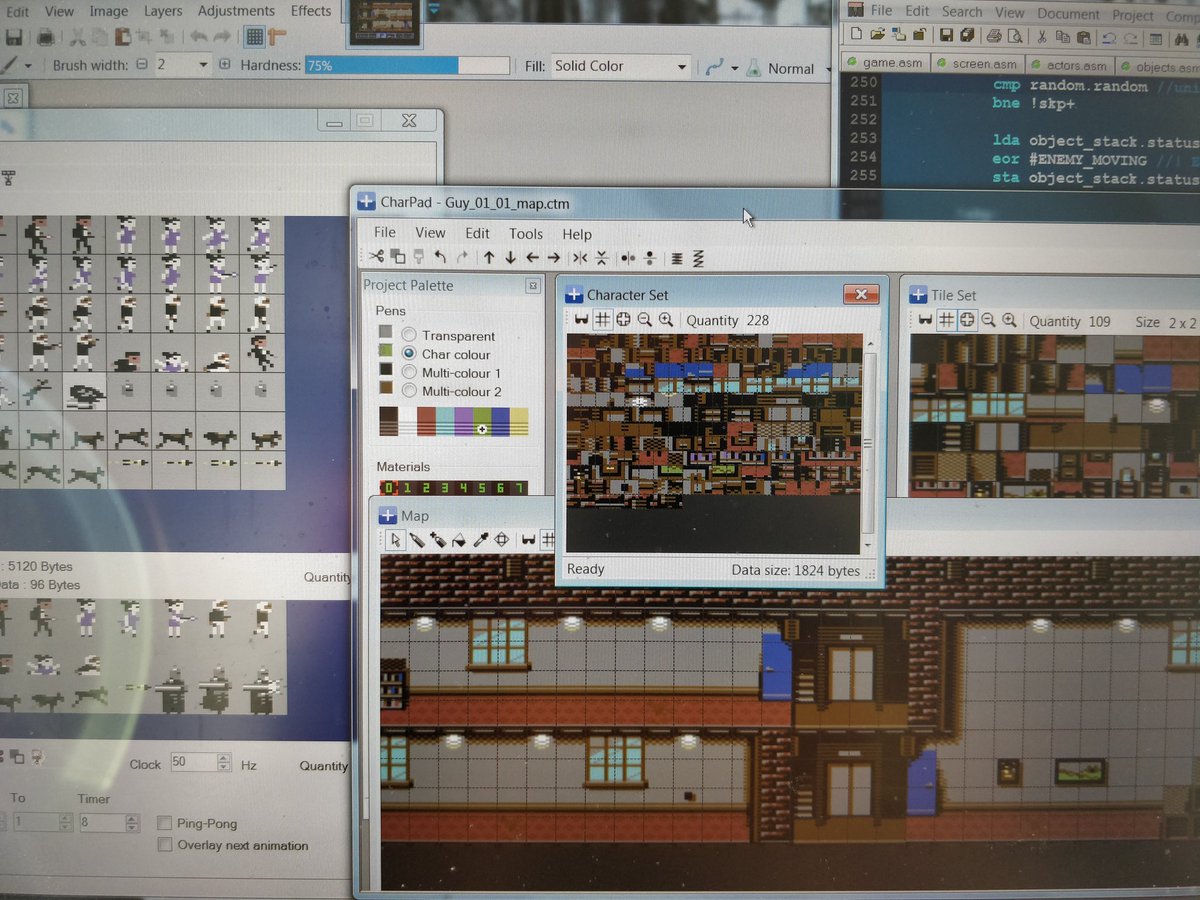The height and width of the screenshot is (900, 1200).
Task: Shift data down with the down arrow icon
Action: click(x=510, y=257)
